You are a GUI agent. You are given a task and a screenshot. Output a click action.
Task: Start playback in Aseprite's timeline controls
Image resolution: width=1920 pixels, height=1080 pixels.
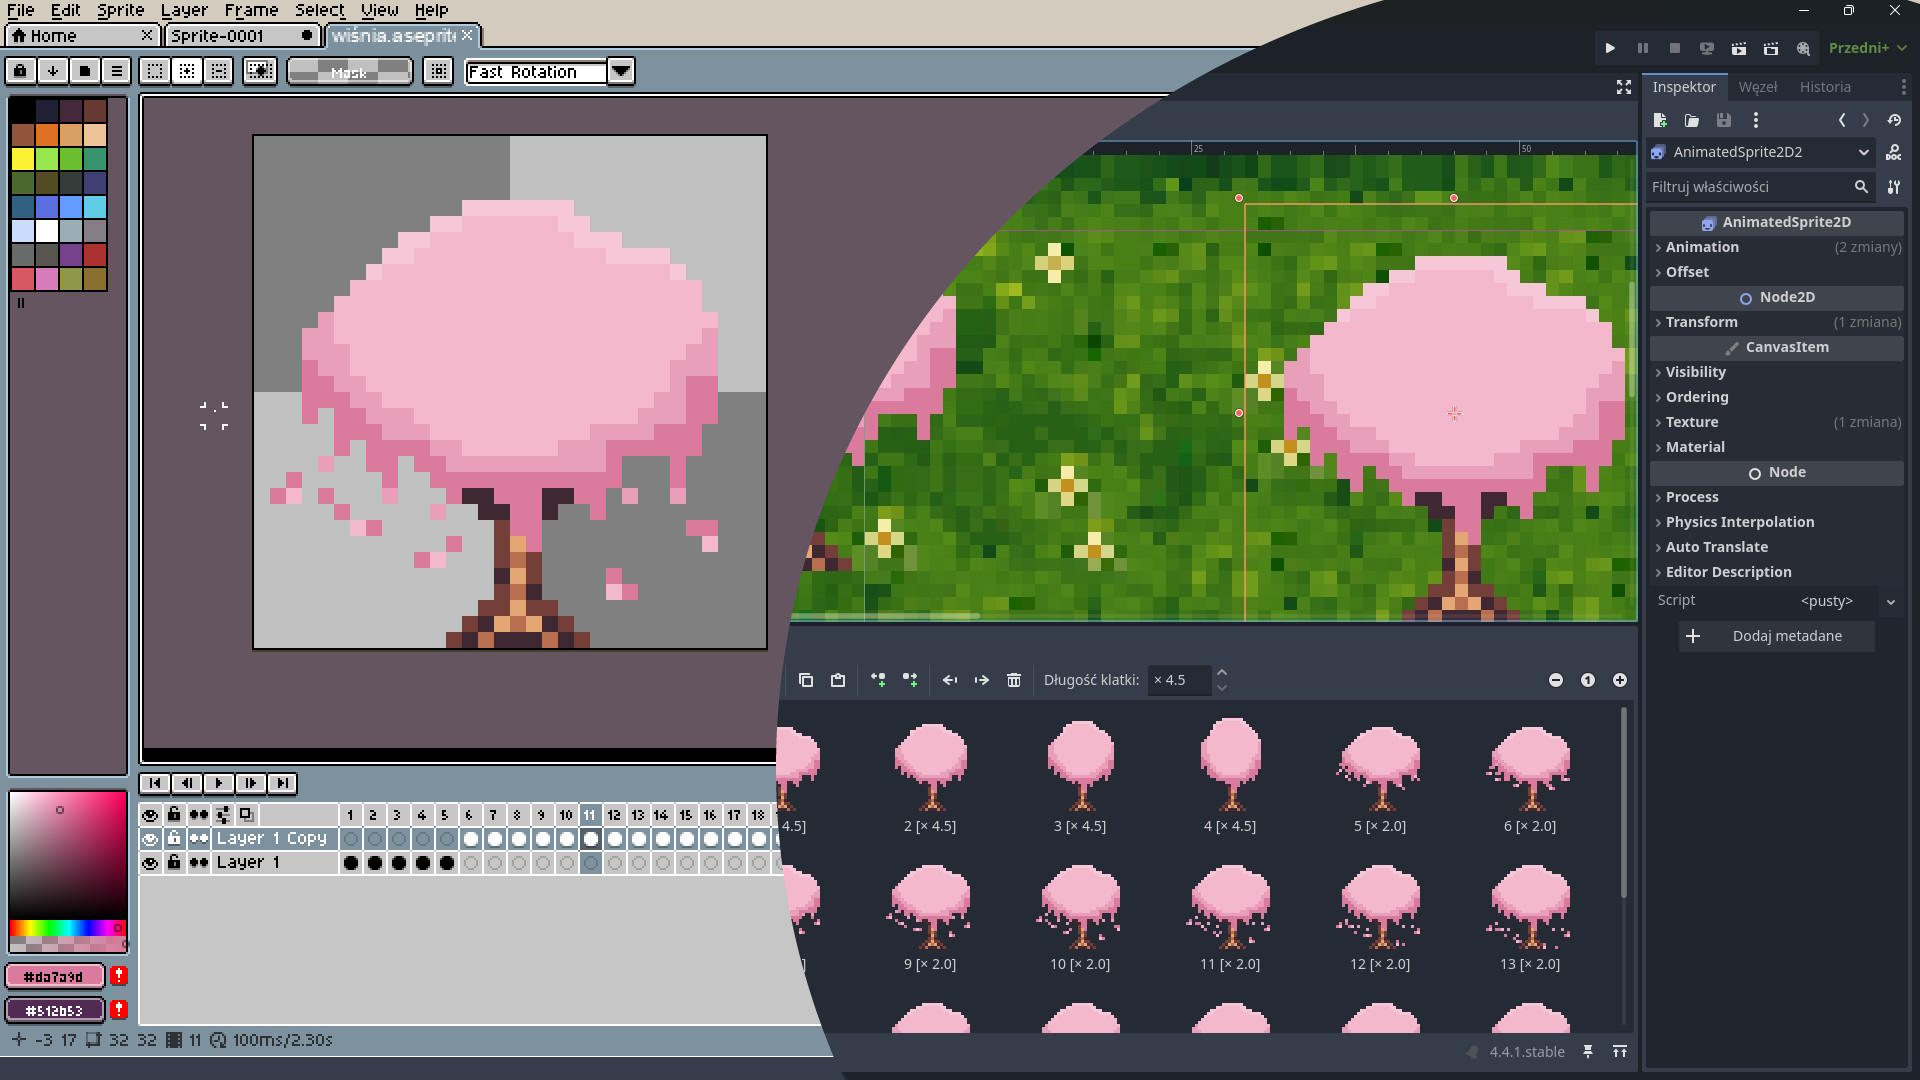click(x=219, y=784)
